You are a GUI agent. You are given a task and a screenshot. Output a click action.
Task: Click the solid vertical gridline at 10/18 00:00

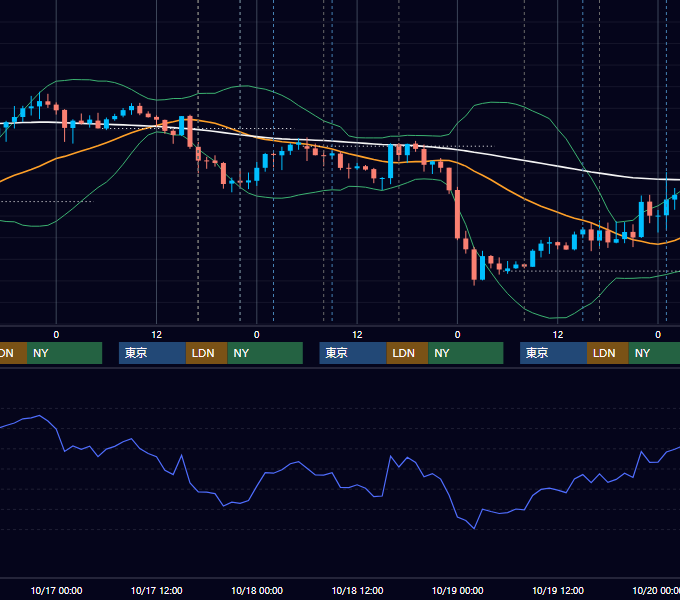coord(257,163)
